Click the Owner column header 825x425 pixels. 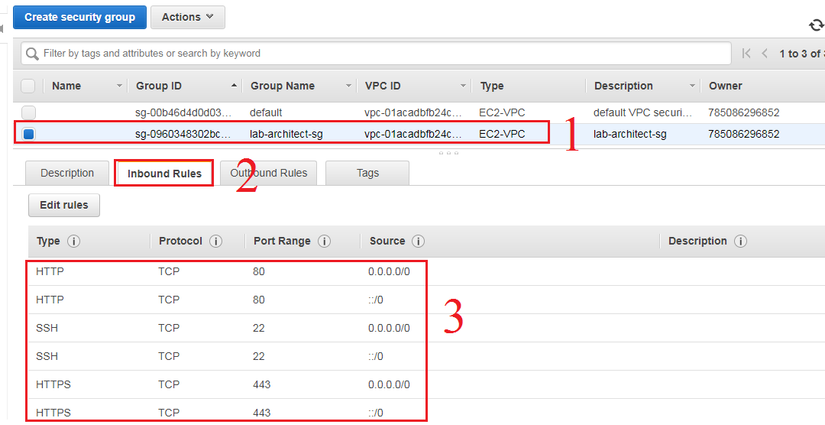pyautogui.click(x=725, y=86)
